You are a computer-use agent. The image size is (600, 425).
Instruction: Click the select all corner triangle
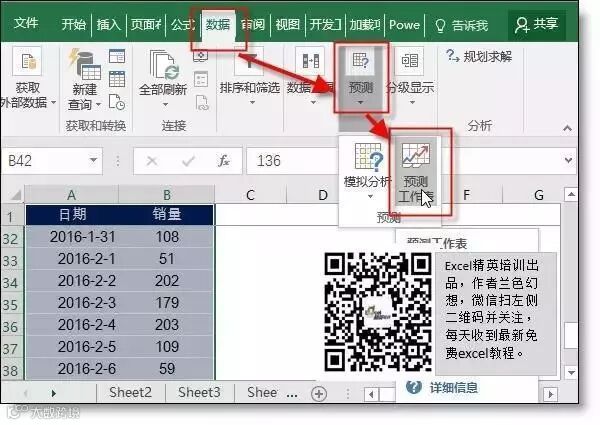click(x=15, y=195)
